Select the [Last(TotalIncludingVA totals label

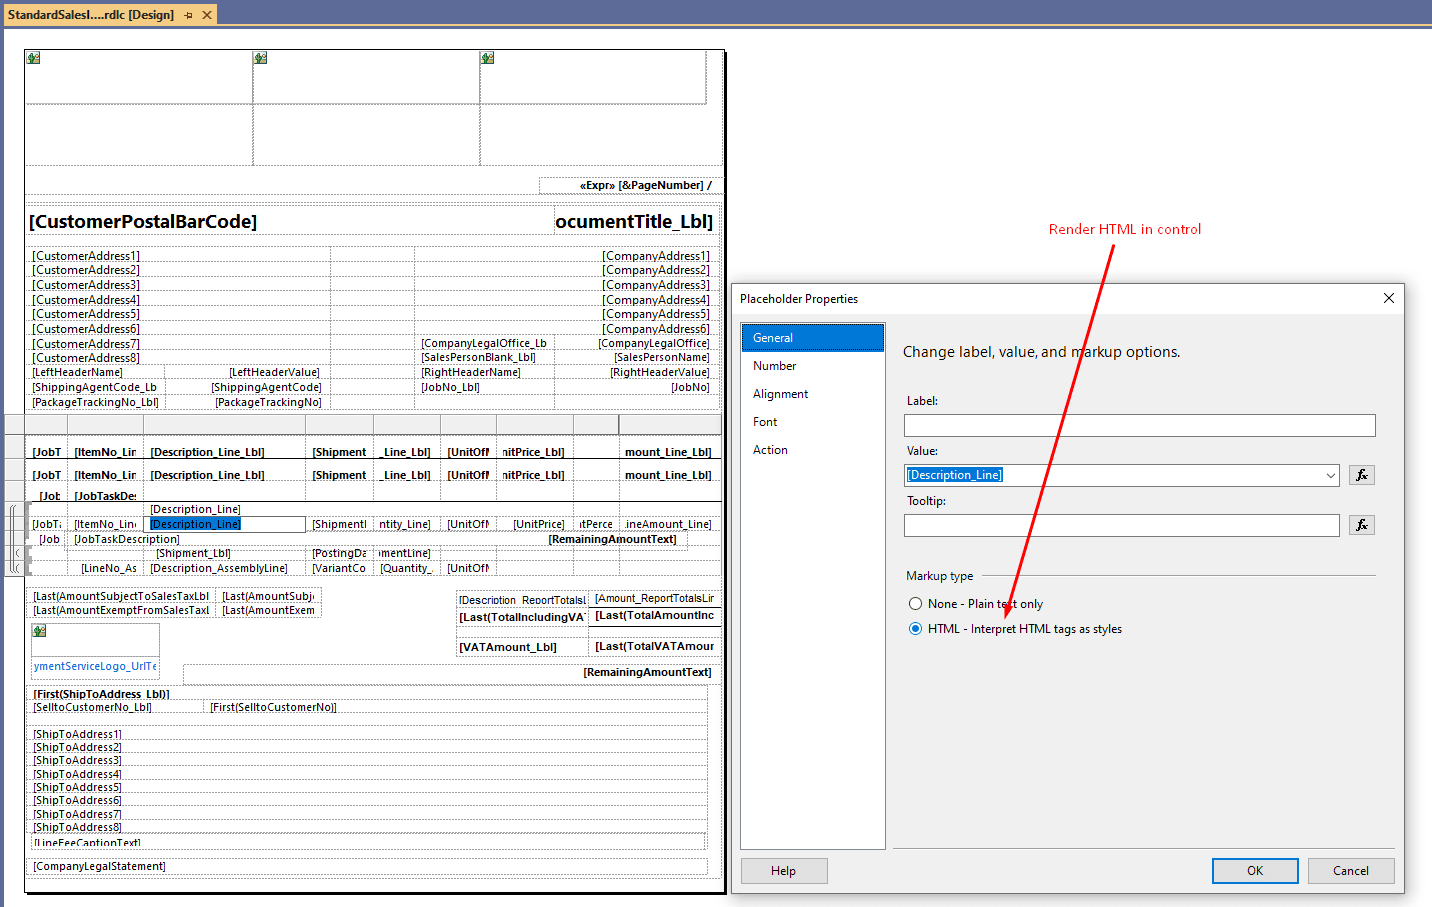click(x=522, y=617)
